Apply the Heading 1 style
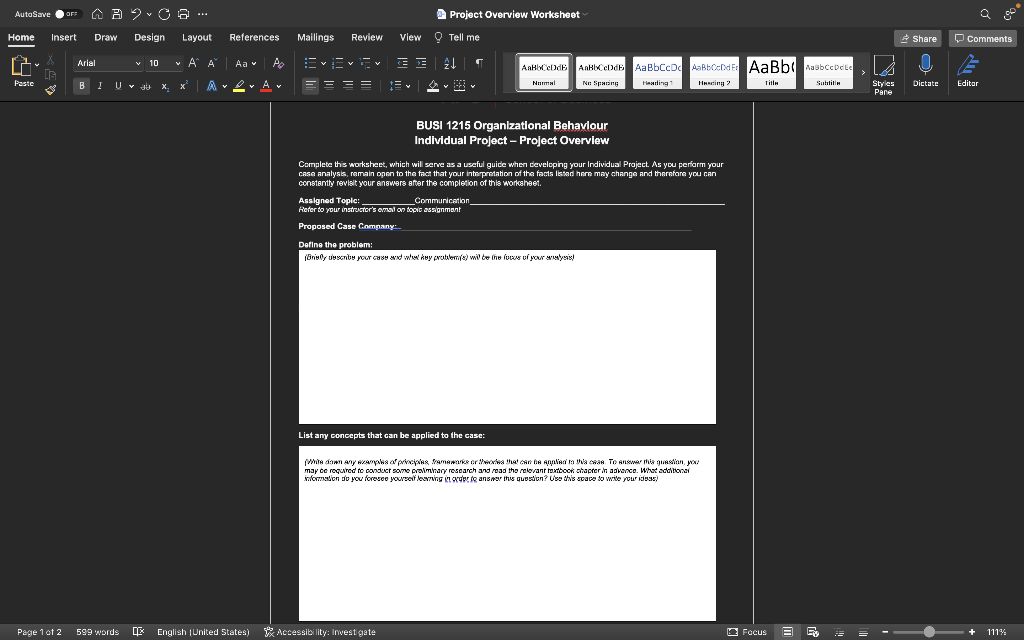The image size is (1024, 640). (x=658, y=72)
